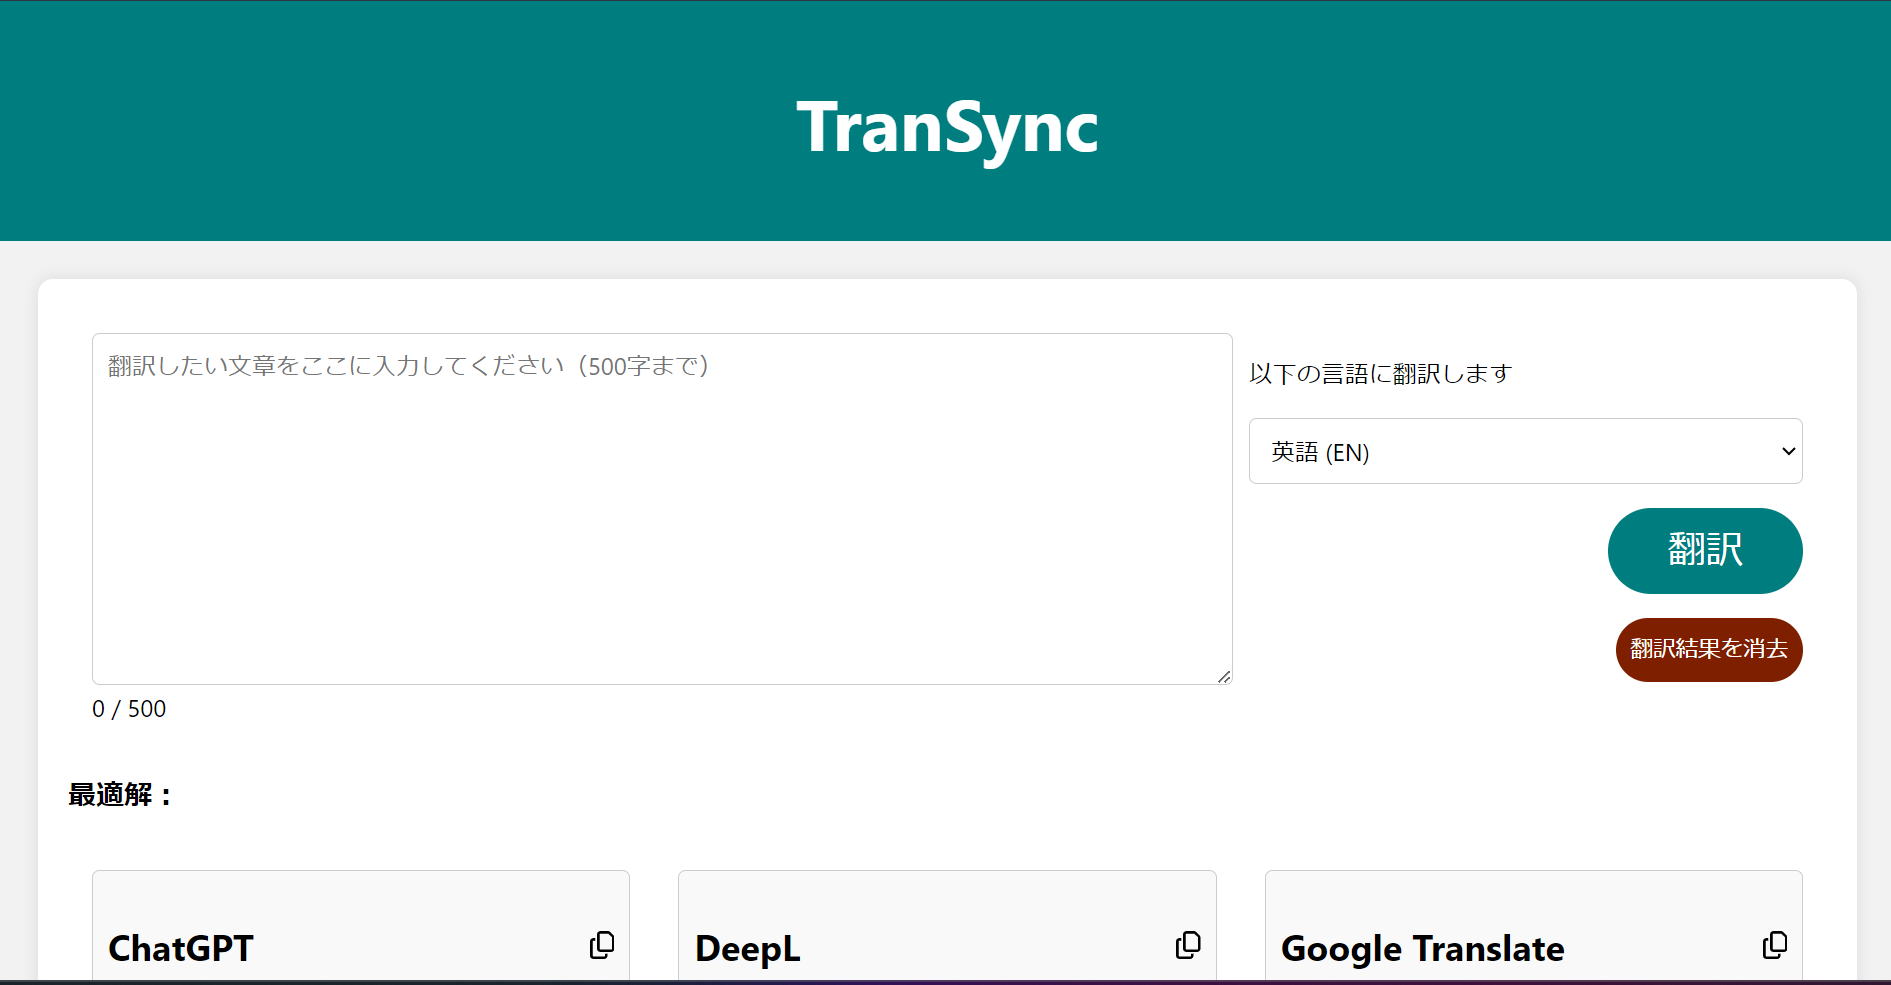Click the textarea resize handle corner
Screen dimensions: 1891x985
click(1224, 677)
